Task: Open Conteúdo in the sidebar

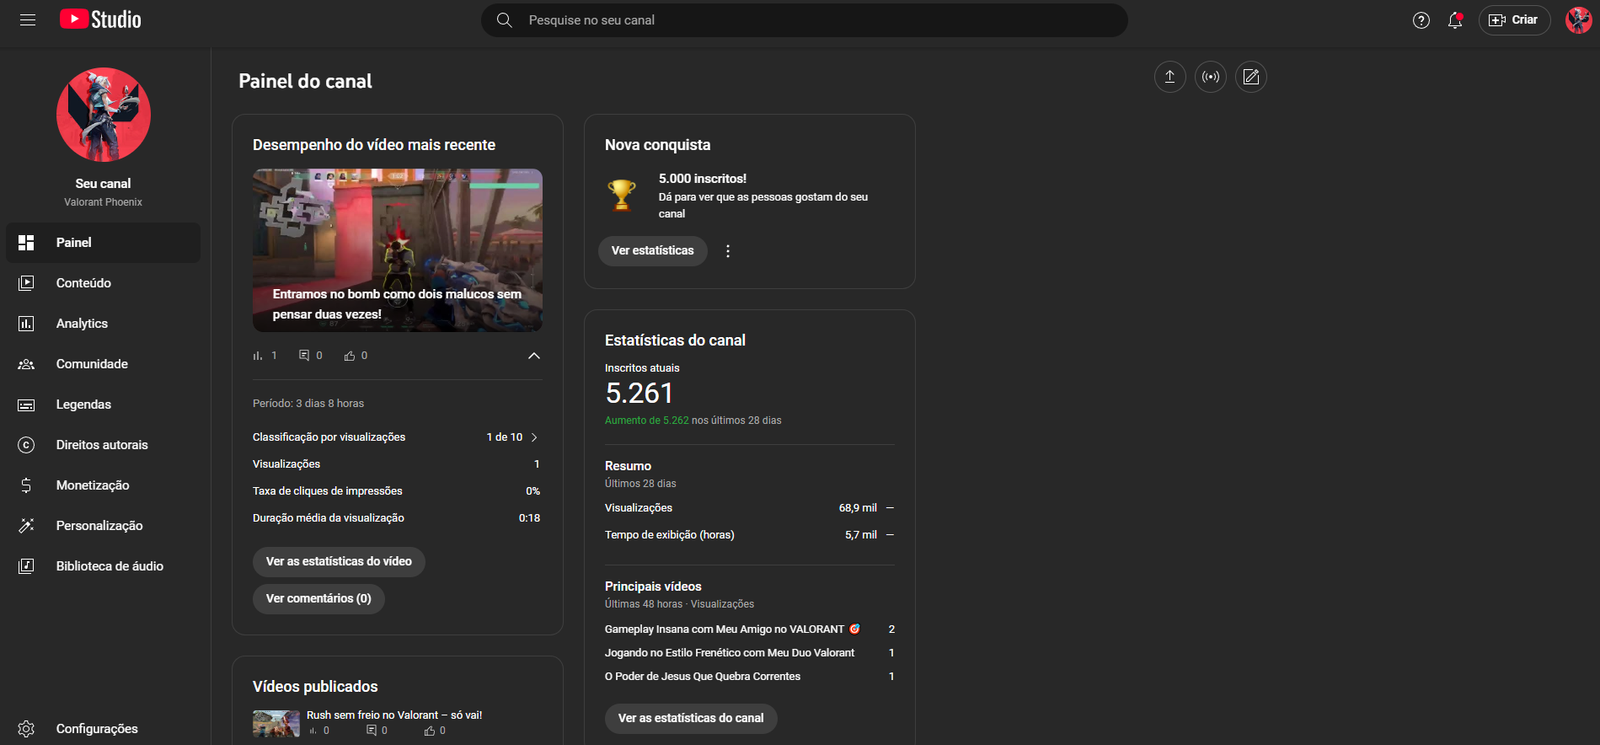Action: pyautogui.click(x=103, y=283)
